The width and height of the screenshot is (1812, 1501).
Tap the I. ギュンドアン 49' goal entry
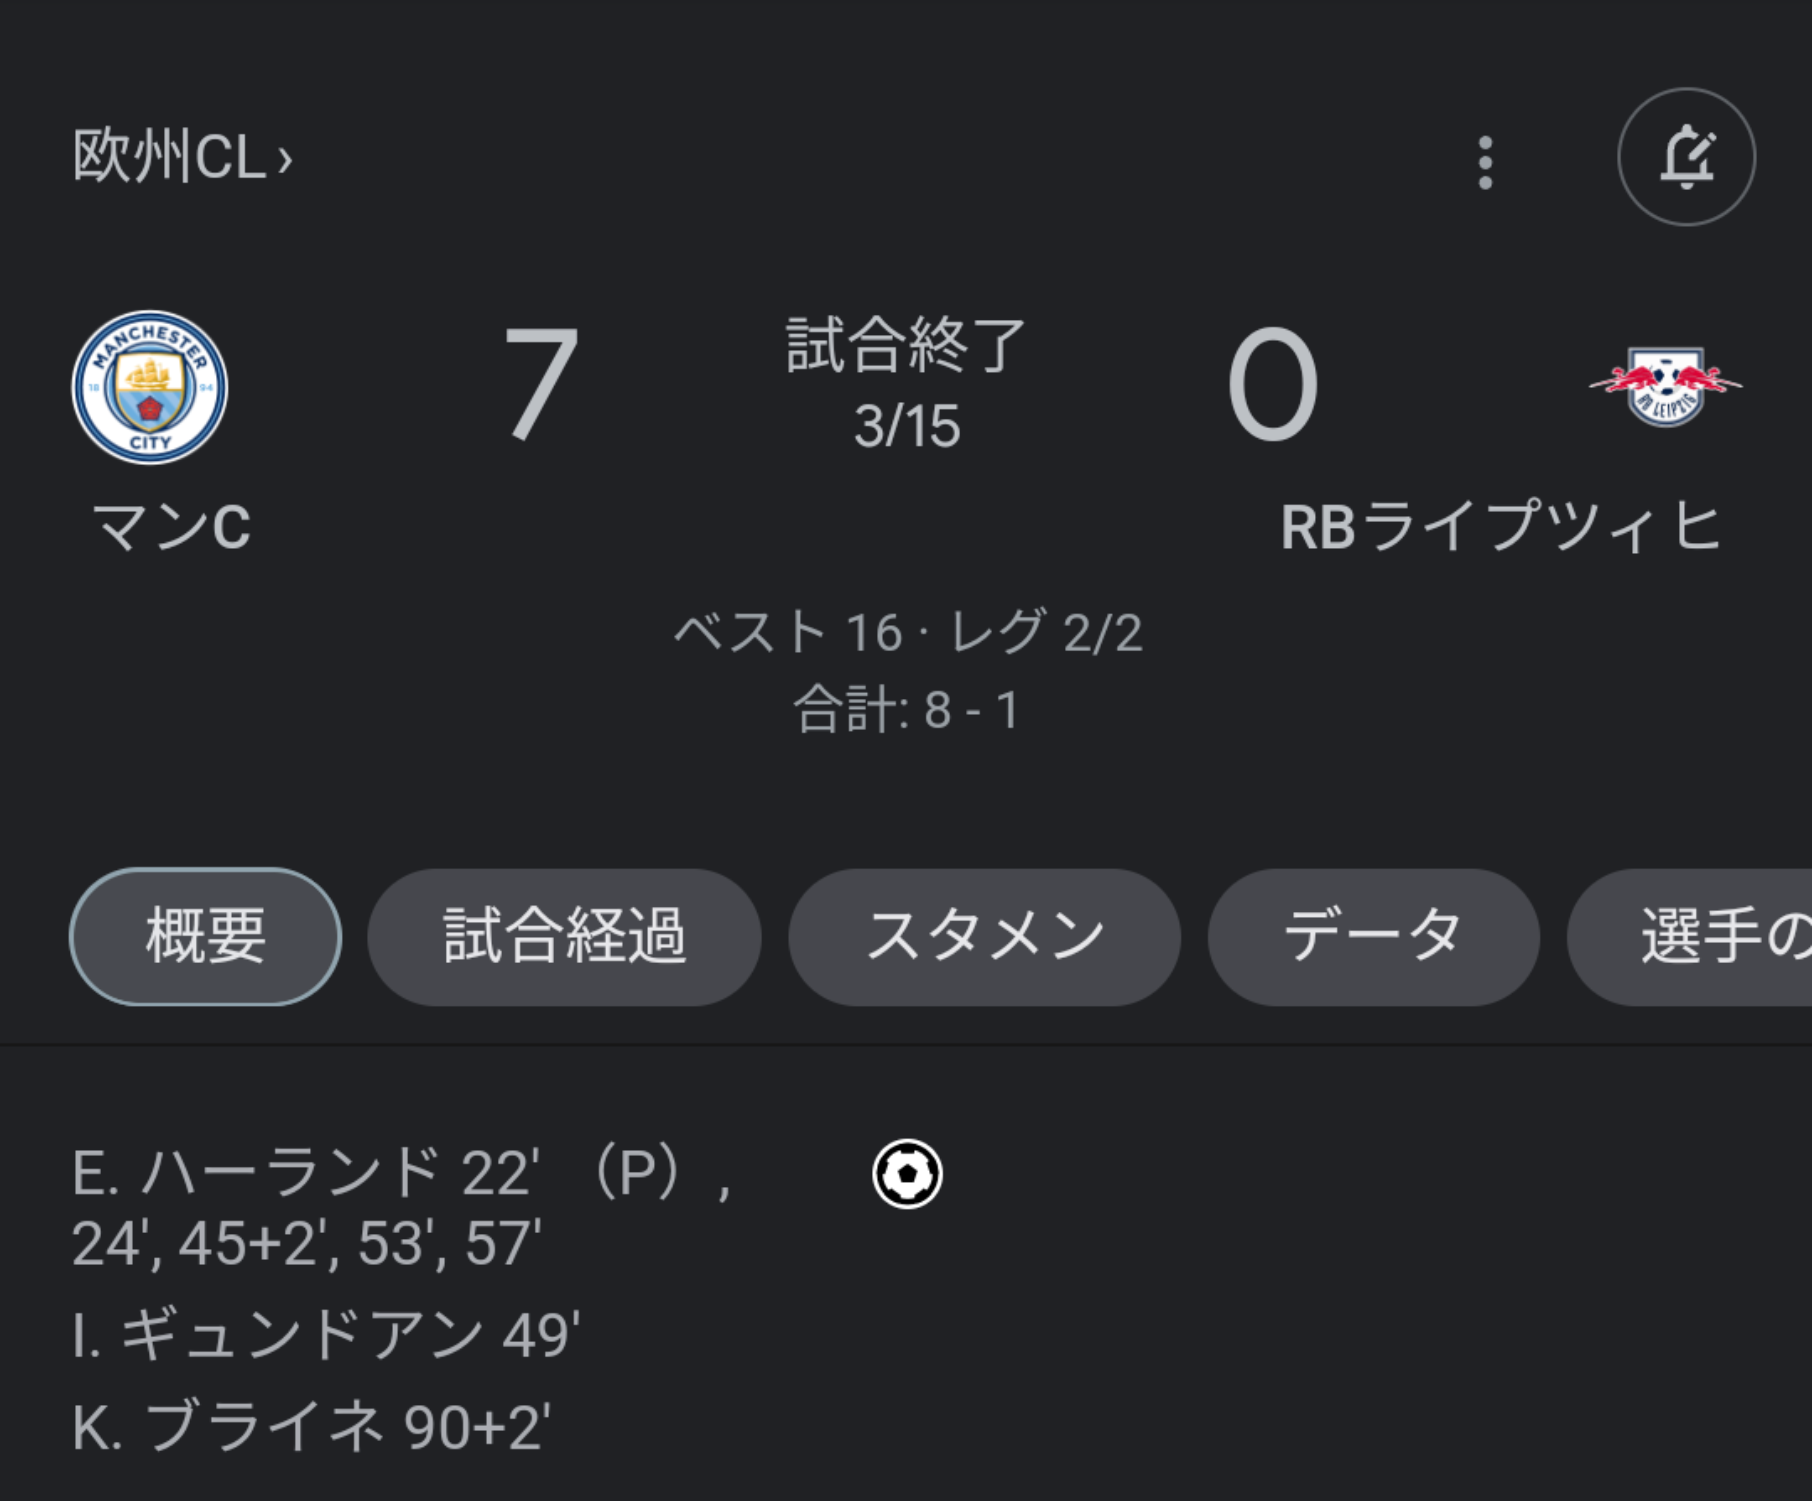[x=326, y=1334]
